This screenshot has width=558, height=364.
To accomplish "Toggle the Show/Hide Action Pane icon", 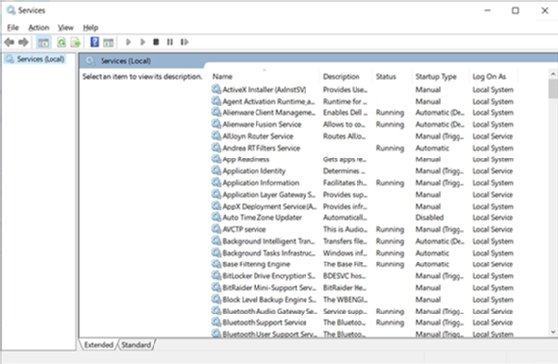I will point(108,42).
